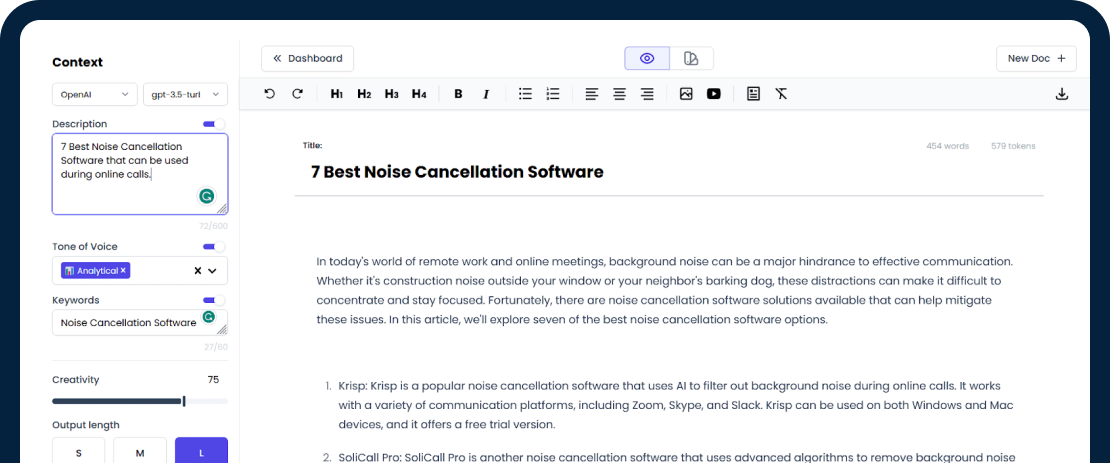The width and height of the screenshot is (1110, 463).
Task: Insert a bulleted list
Action: click(x=525, y=94)
